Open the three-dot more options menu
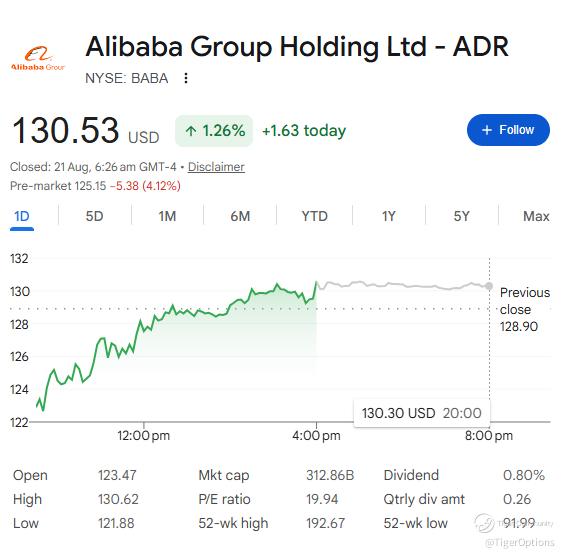Viewport: 565px width, 555px height. coord(186,78)
